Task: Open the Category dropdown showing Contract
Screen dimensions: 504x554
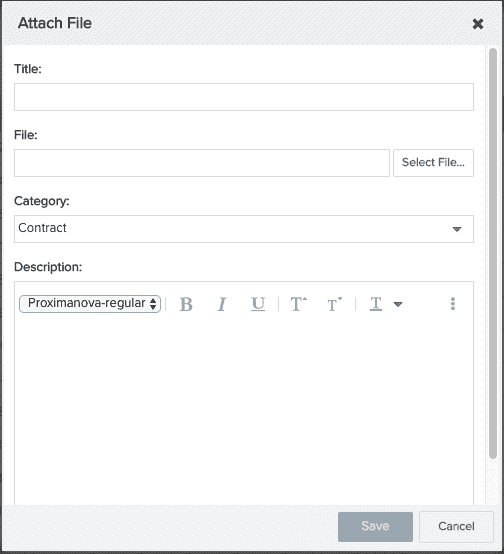Action: [244, 229]
